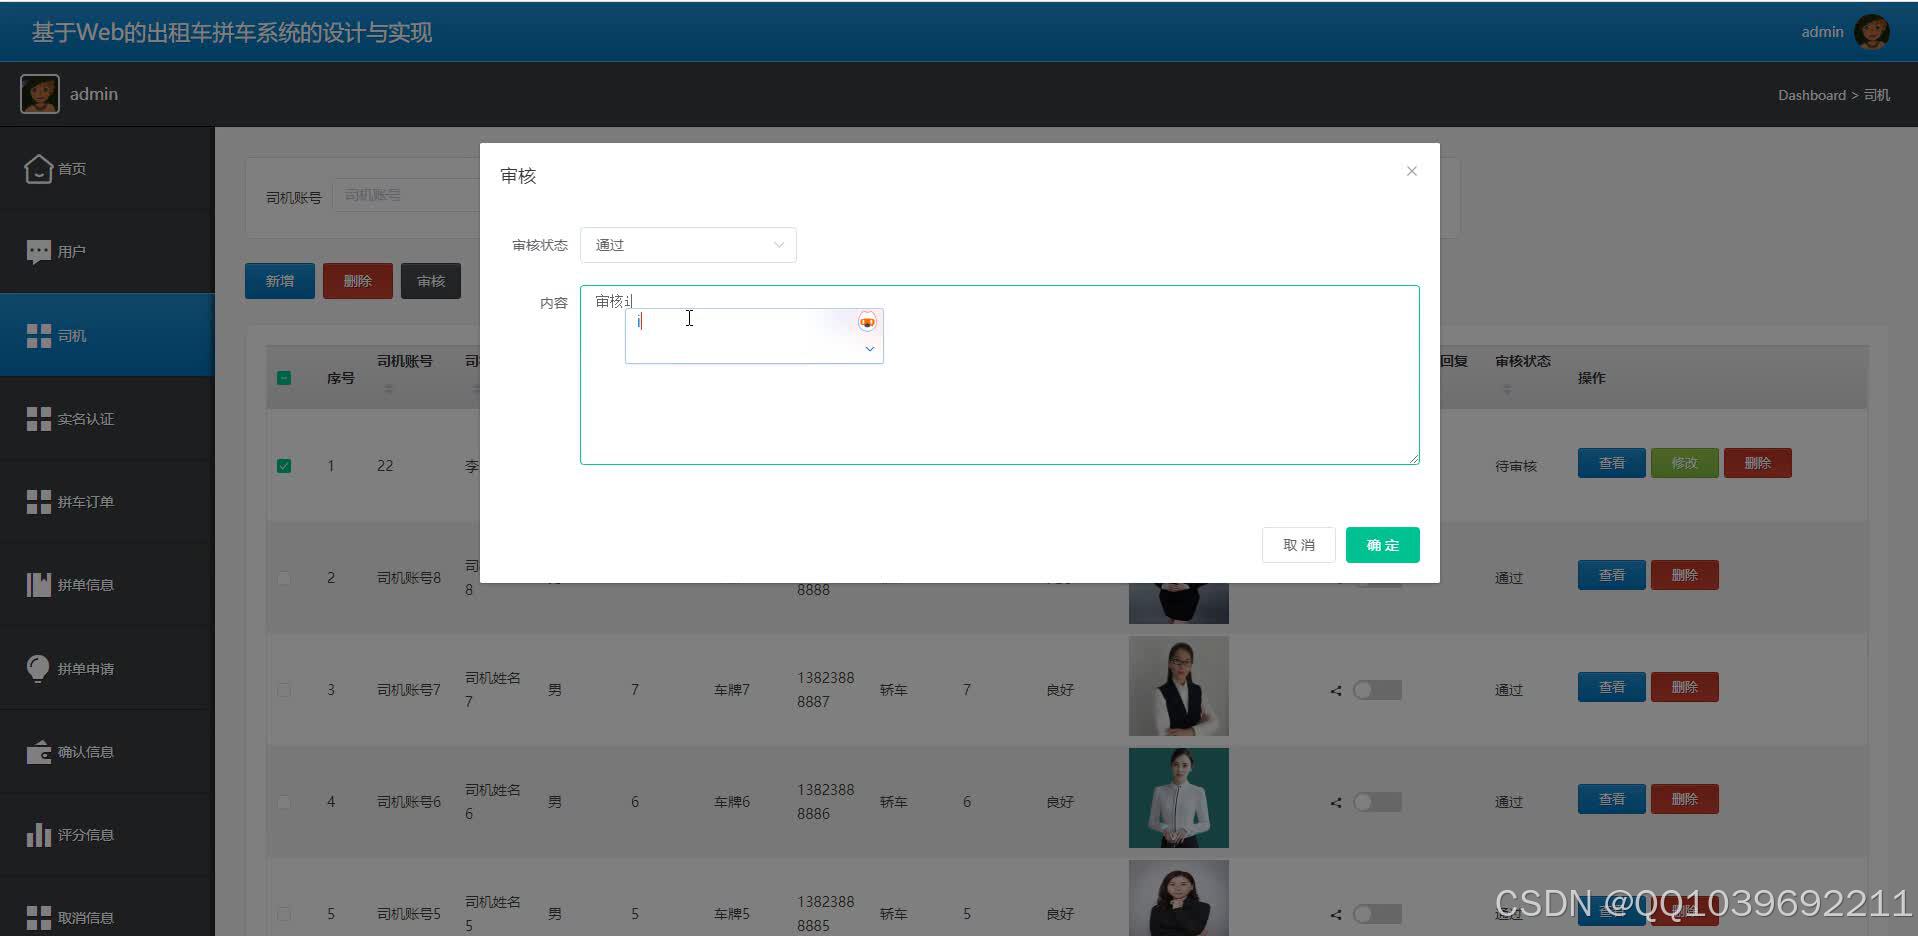Click the home icon beside 首页
The height and width of the screenshot is (936, 1918).
point(38,169)
